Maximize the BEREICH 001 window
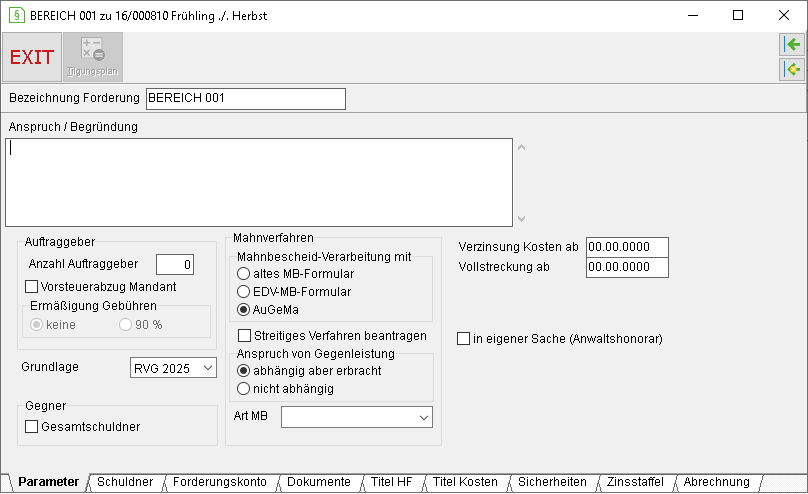Screen dimensions: 808x494 click(738, 15)
